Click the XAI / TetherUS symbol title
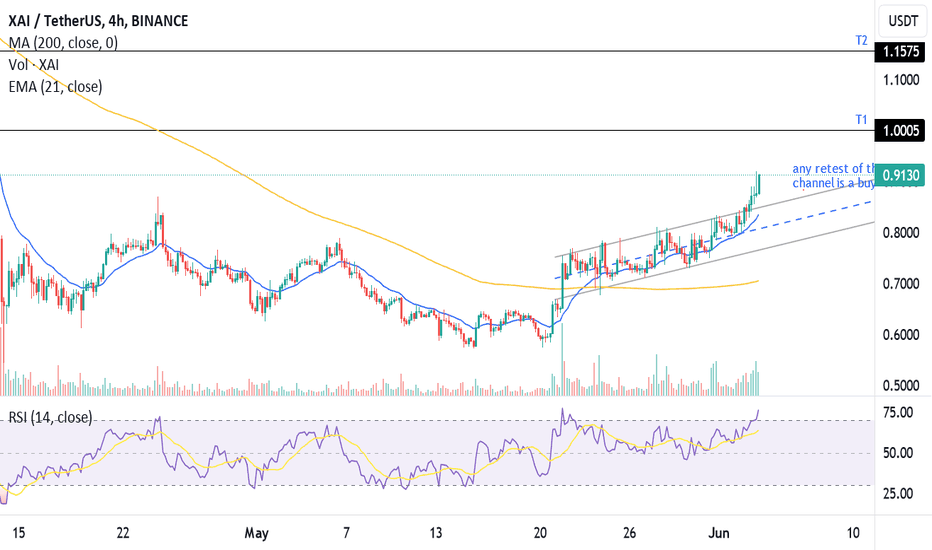The image size is (932, 550). coord(99,21)
